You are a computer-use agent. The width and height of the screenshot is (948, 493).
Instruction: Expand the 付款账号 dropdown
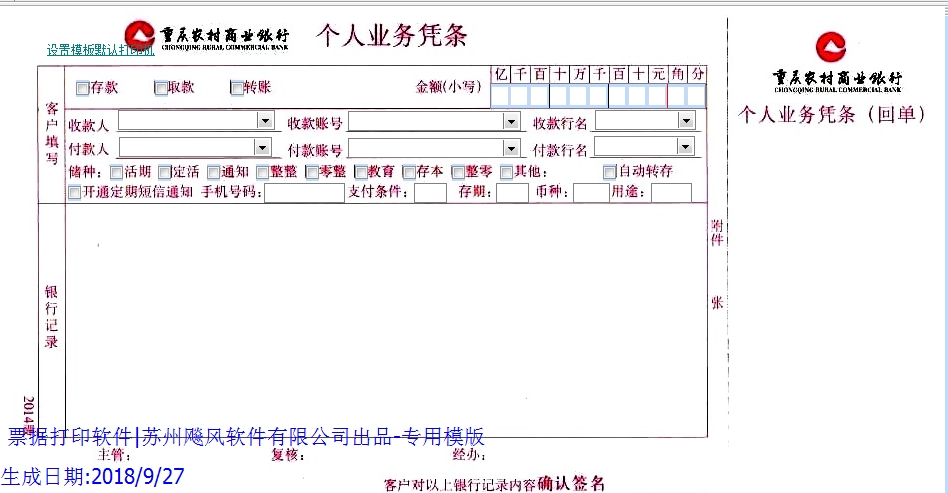[x=512, y=149]
